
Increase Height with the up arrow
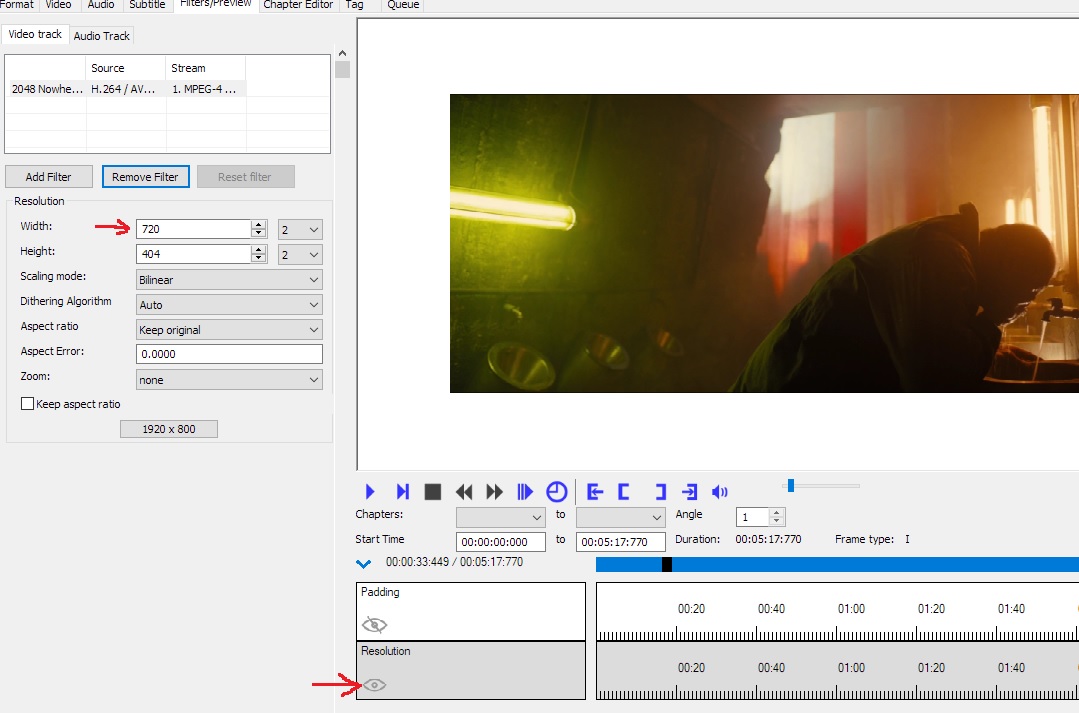coord(259,250)
